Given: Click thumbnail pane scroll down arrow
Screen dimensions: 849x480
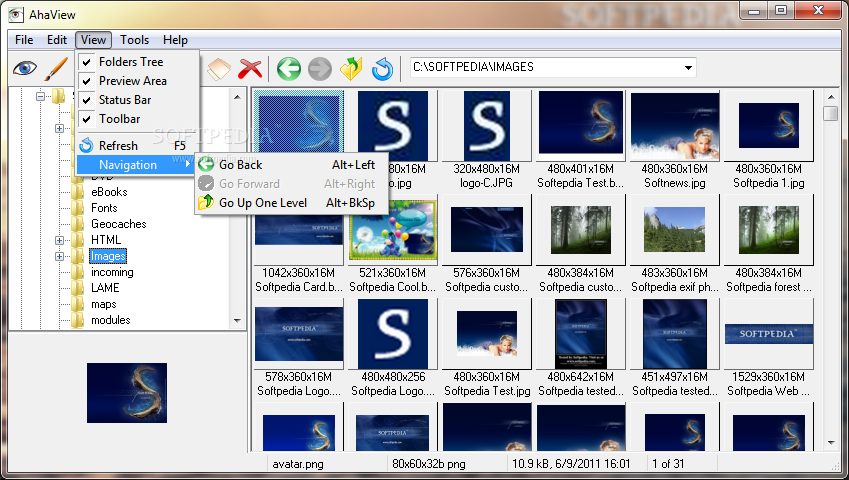Looking at the screenshot, I should pyautogui.click(x=831, y=443).
